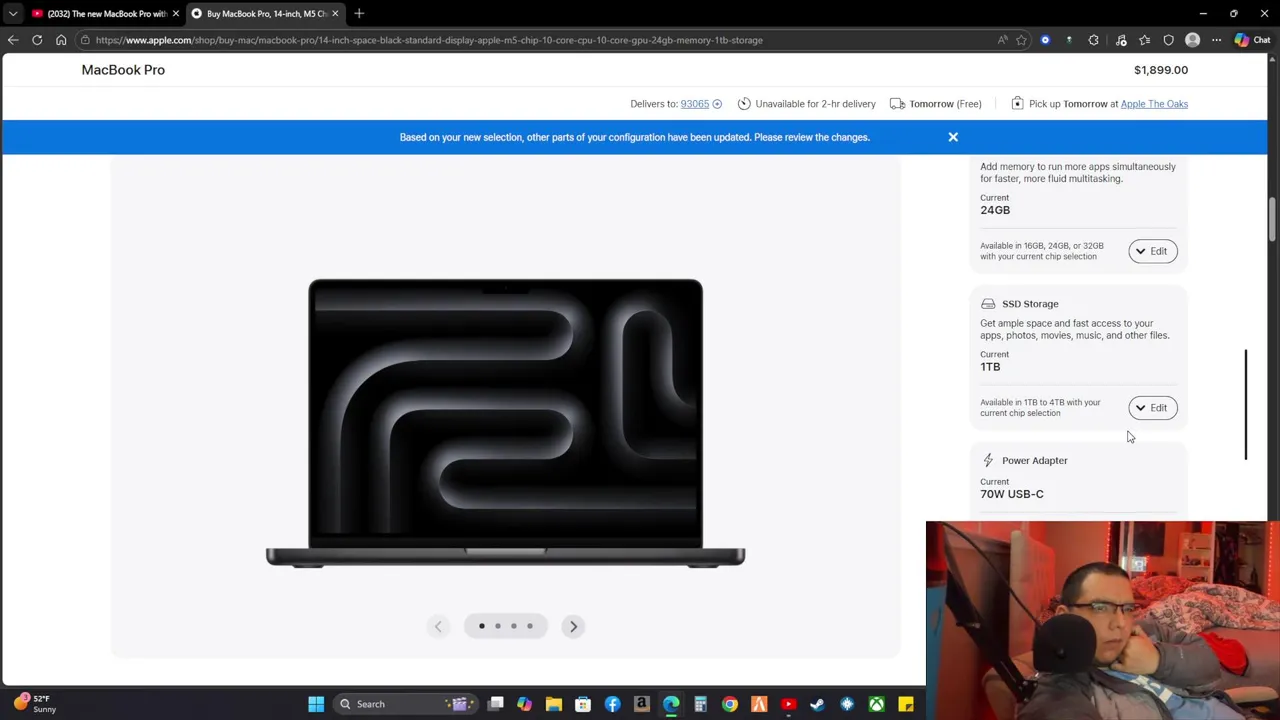Open Sticky Notes from the taskbar
This screenshot has height=720, width=1280.
coord(905,704)
